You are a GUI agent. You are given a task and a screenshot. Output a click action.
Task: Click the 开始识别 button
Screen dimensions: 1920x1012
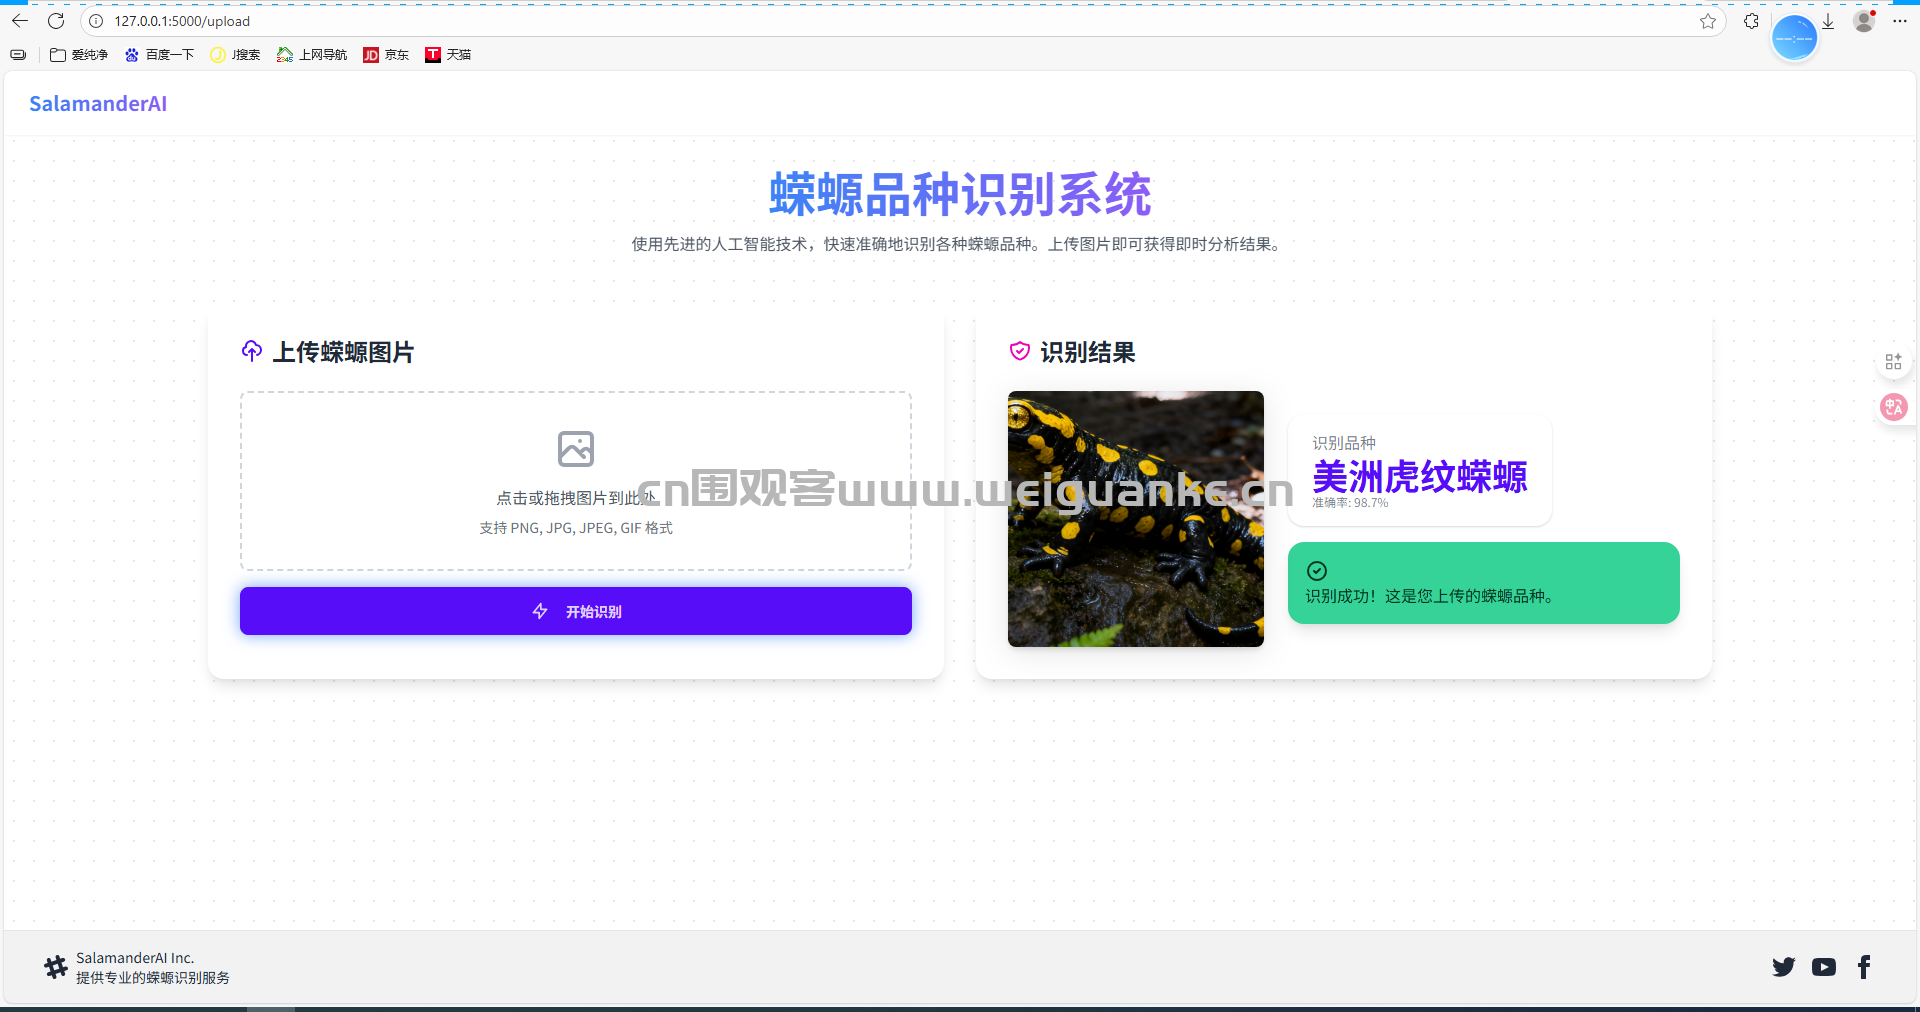(x=575, y=611)
